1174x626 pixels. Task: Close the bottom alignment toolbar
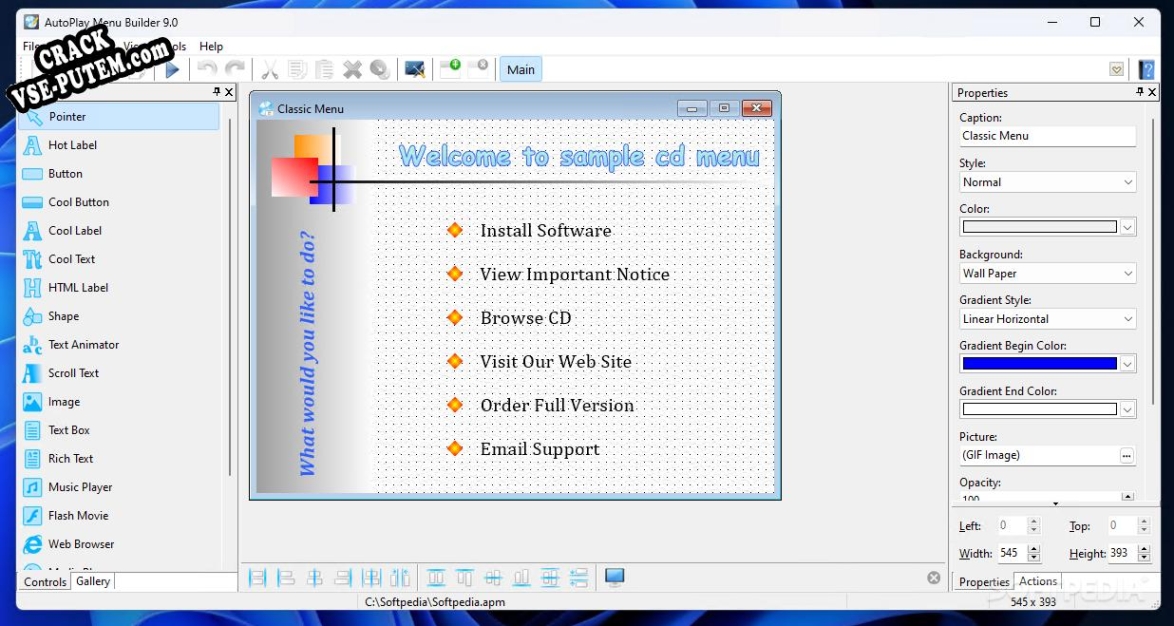(934, 577)
